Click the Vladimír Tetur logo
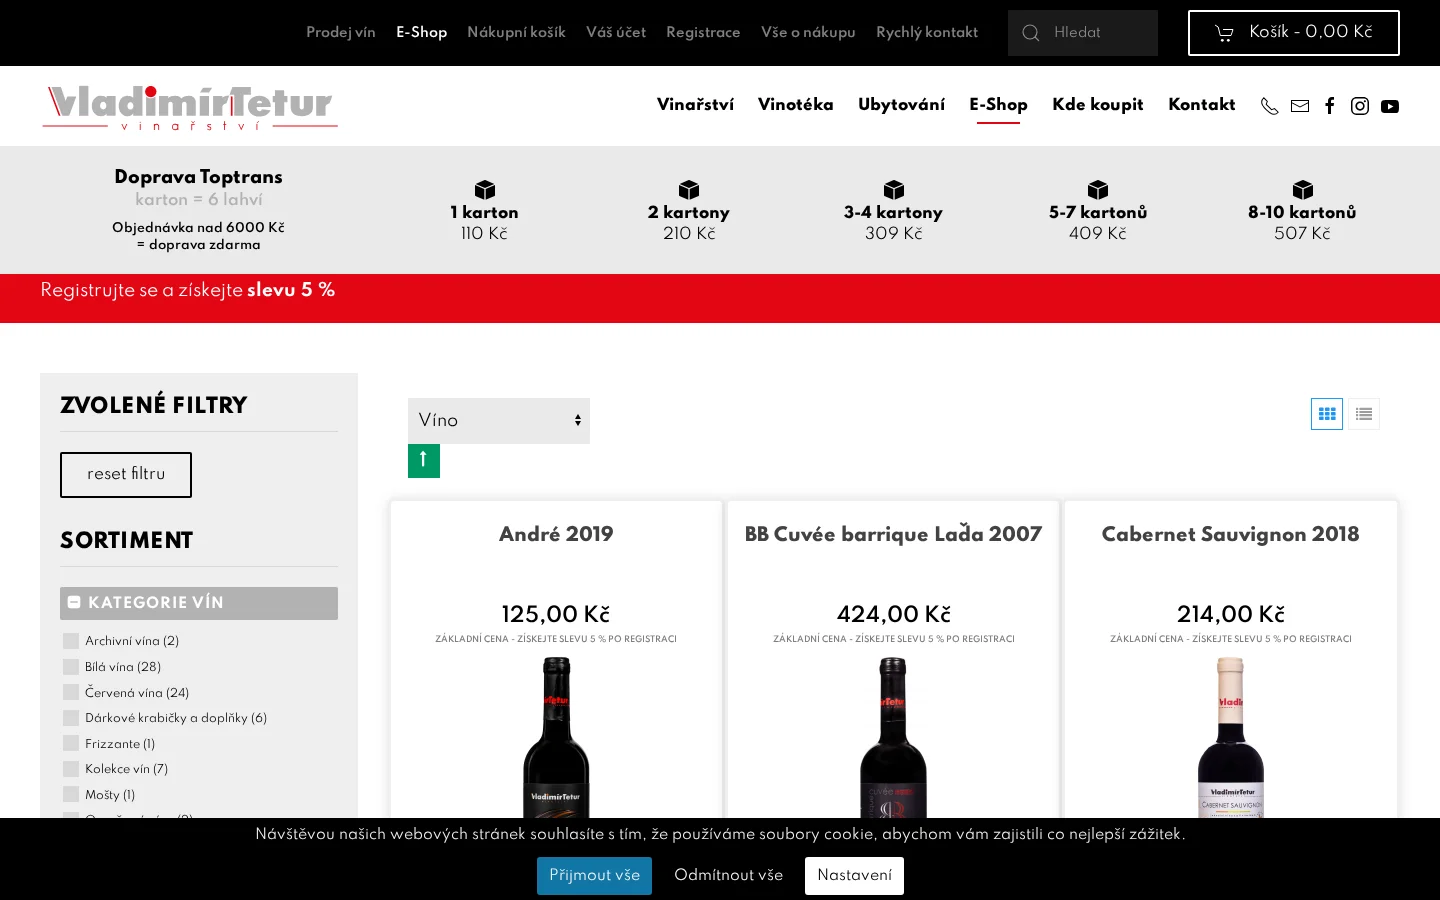The image size is (1440, 900). 190,107
